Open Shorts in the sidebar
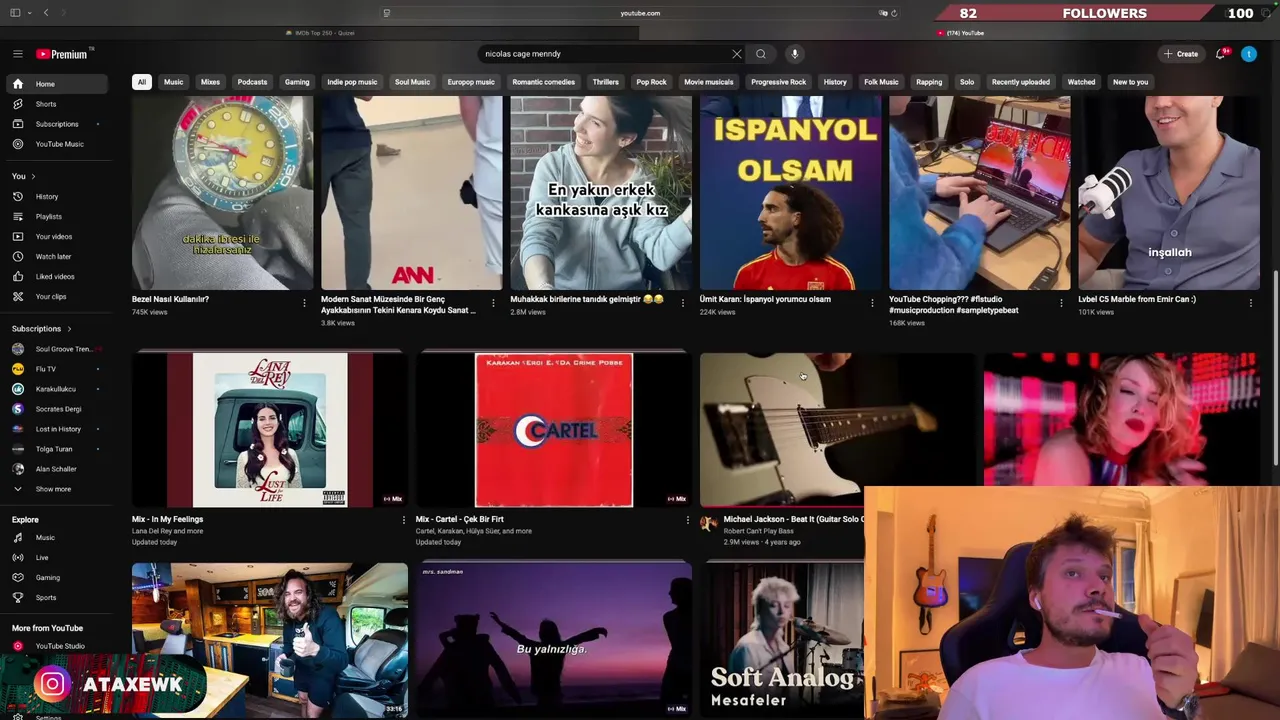Viewport: 1280px width, 720px height. [55, 104]
